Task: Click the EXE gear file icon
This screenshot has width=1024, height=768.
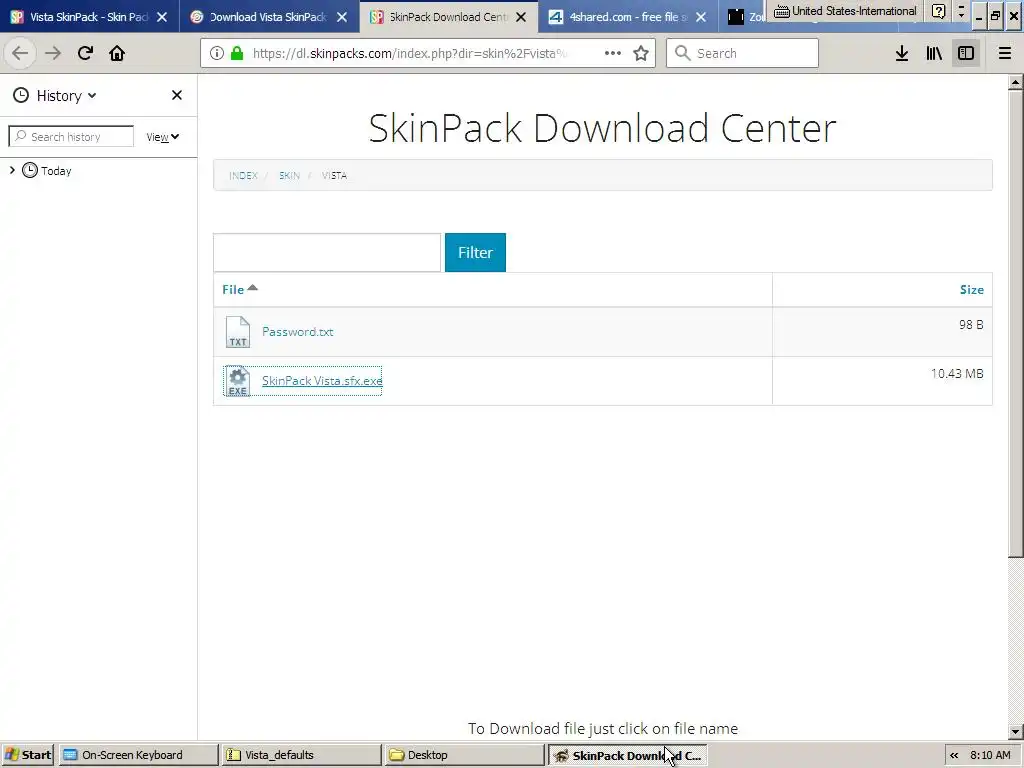Action: (238, 381)
